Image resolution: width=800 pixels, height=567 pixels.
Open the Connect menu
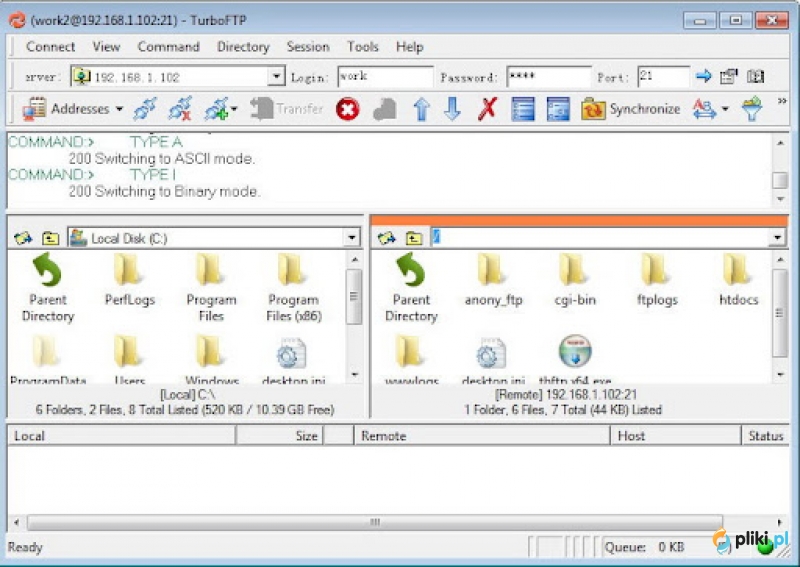point(51,47)
